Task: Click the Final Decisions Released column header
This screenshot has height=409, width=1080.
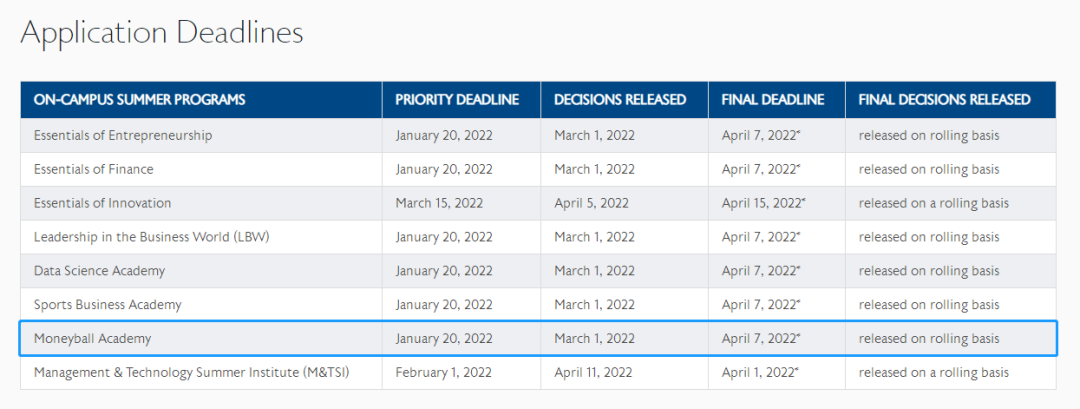Action: coord(944,100)
